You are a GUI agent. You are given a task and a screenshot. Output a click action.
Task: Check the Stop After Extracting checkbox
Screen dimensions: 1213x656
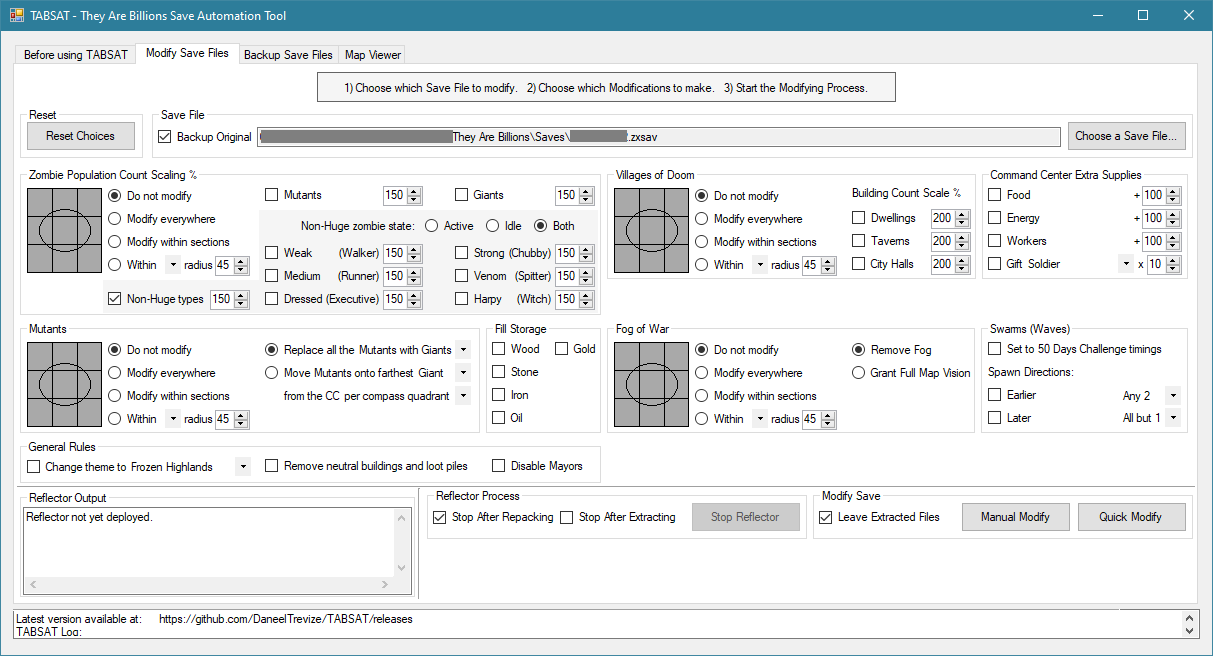[x=618, y=517]
